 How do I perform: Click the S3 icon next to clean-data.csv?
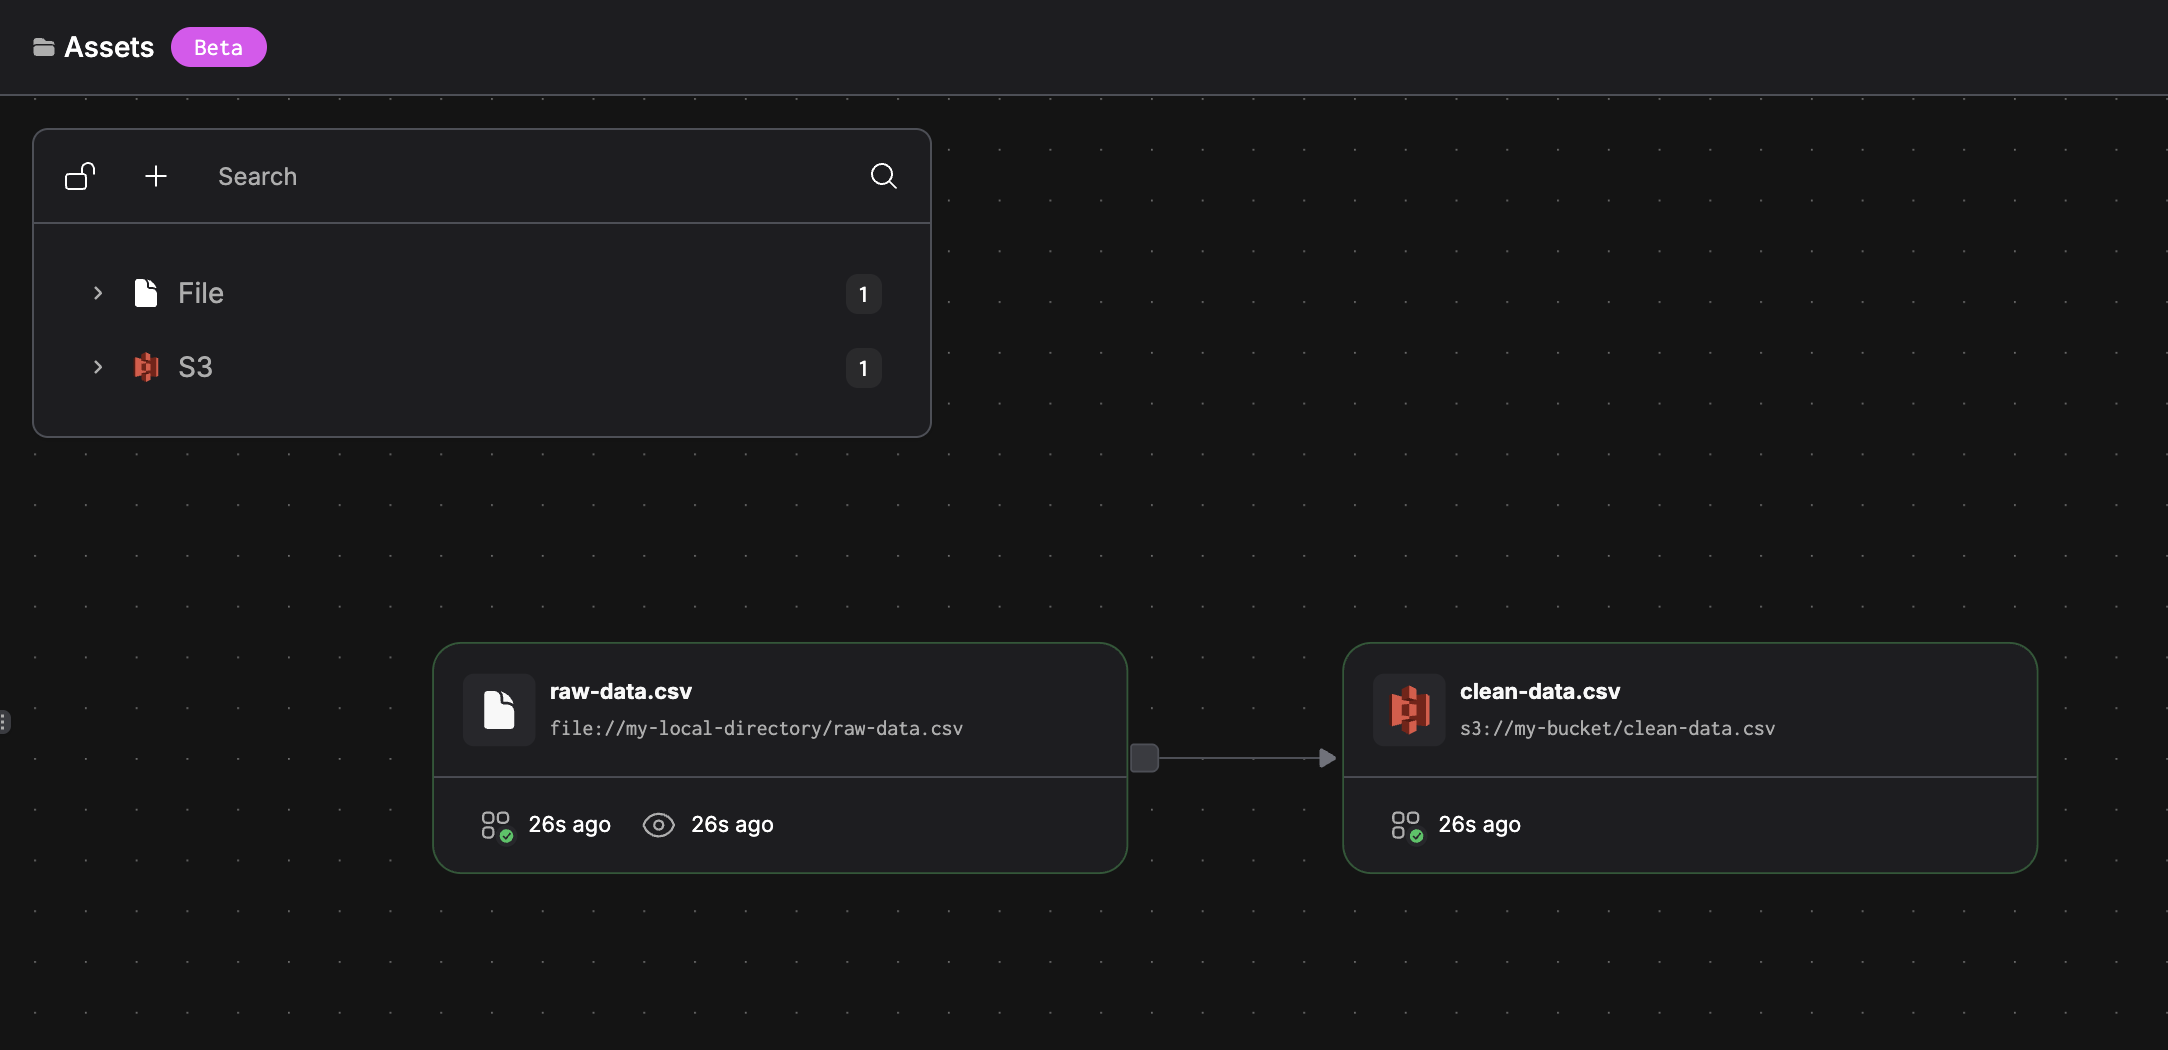(1409, 710)
